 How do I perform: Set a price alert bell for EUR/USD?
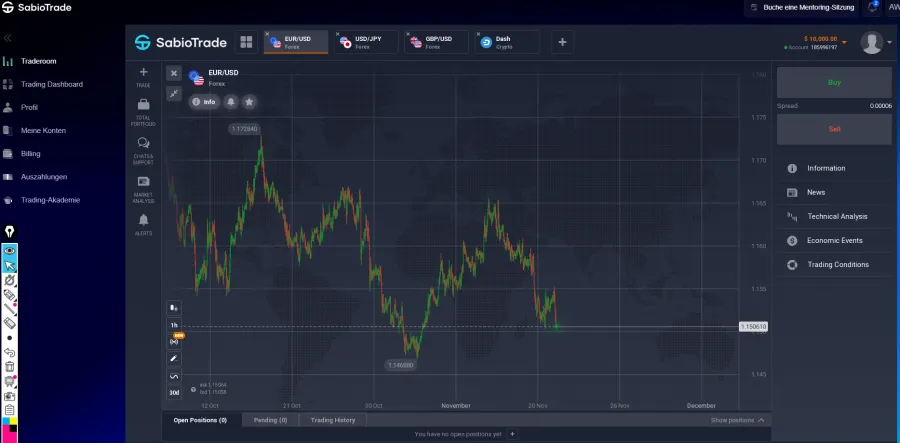pyautogui.click(x=231, y=102)
